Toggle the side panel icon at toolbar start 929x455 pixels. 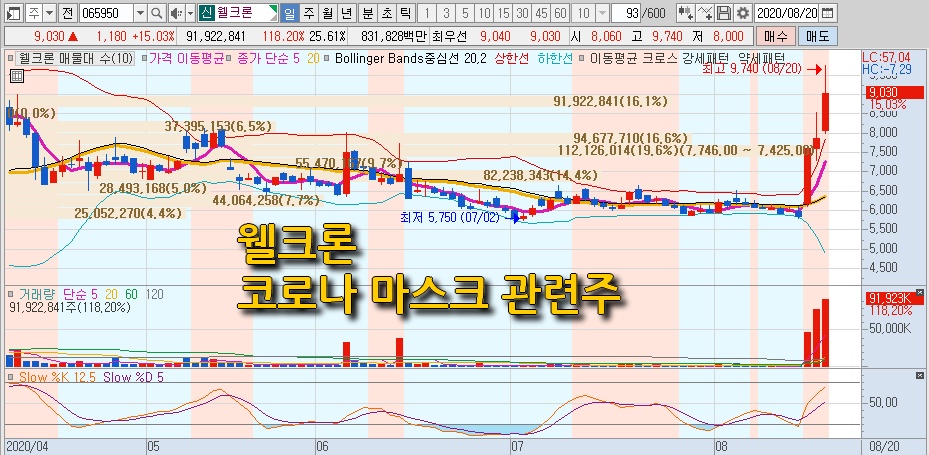coord(13,12)
